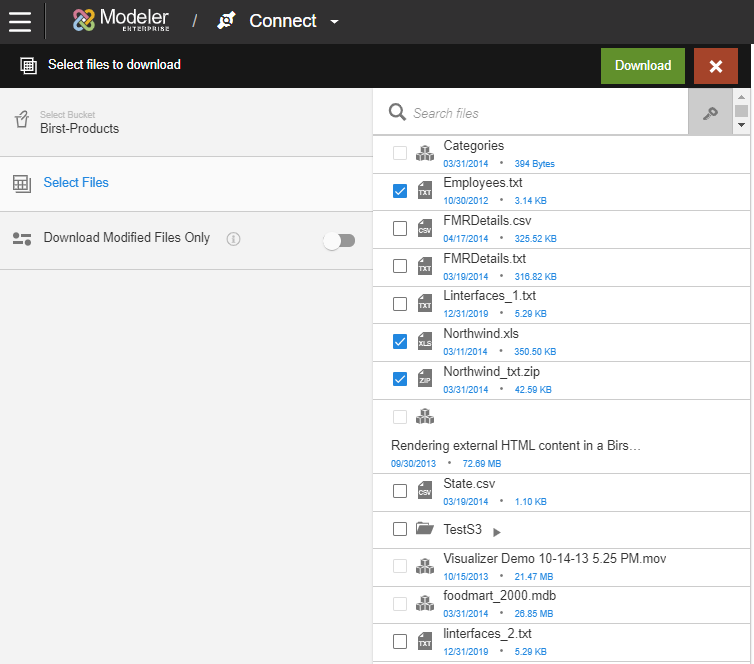Click the Modeler Enterprise logo
754x664 pixels.
[121, 21]
